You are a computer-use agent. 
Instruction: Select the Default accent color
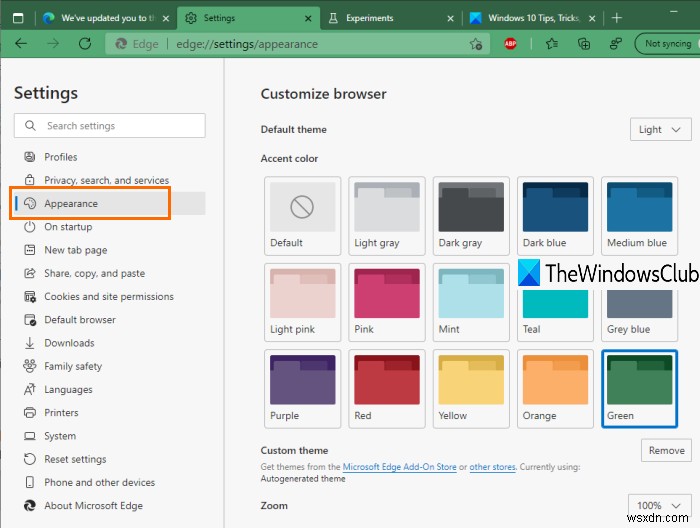pyautogui.click(x=302, y=216)
